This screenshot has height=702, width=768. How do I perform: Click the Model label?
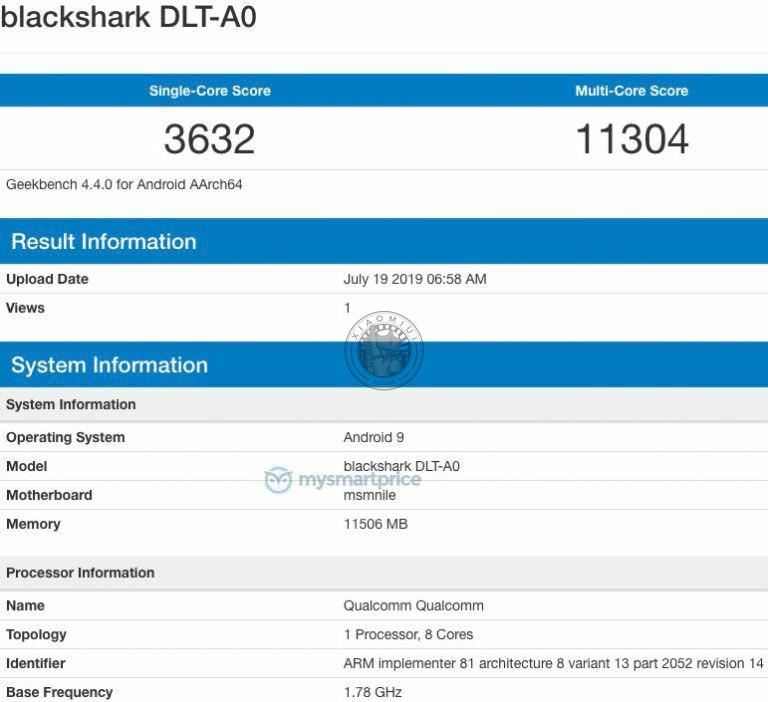[x=26, y=466]
